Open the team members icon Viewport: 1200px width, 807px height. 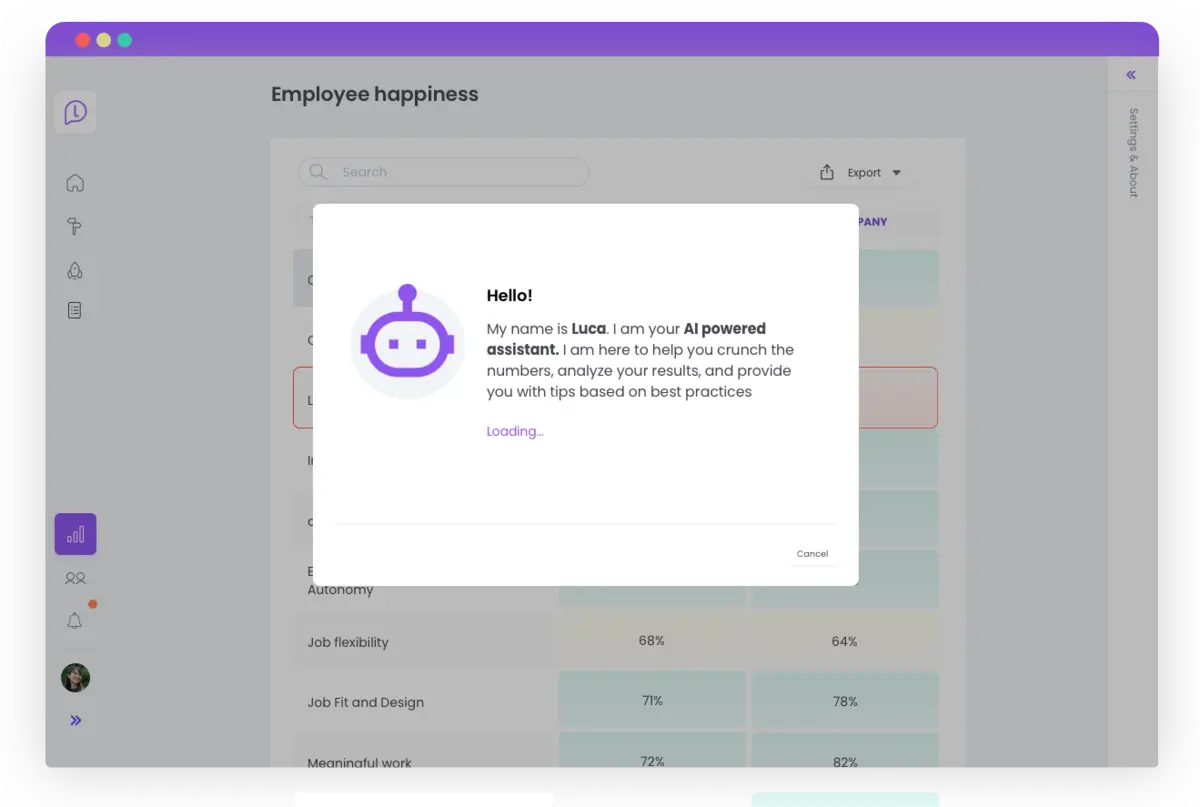(x=74, y=578)
